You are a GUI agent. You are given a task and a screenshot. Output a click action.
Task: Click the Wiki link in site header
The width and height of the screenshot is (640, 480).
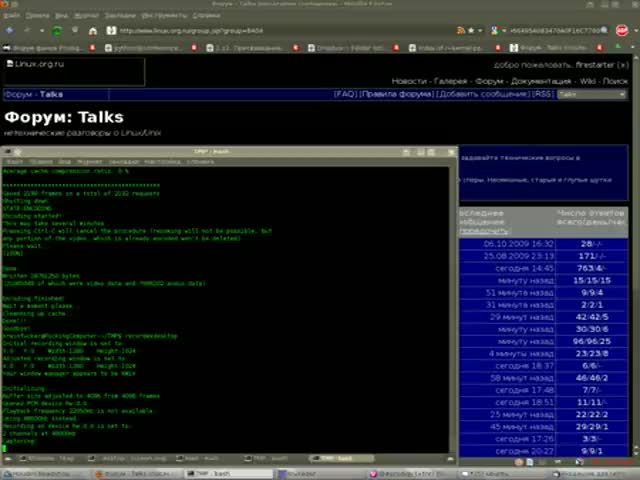pos(588,80)
